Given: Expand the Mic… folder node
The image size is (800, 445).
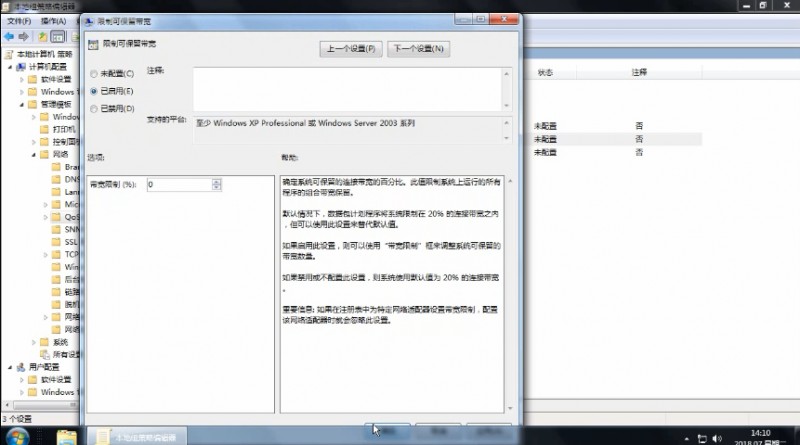Looking at the screenshot, I should (x=46, y=205).
